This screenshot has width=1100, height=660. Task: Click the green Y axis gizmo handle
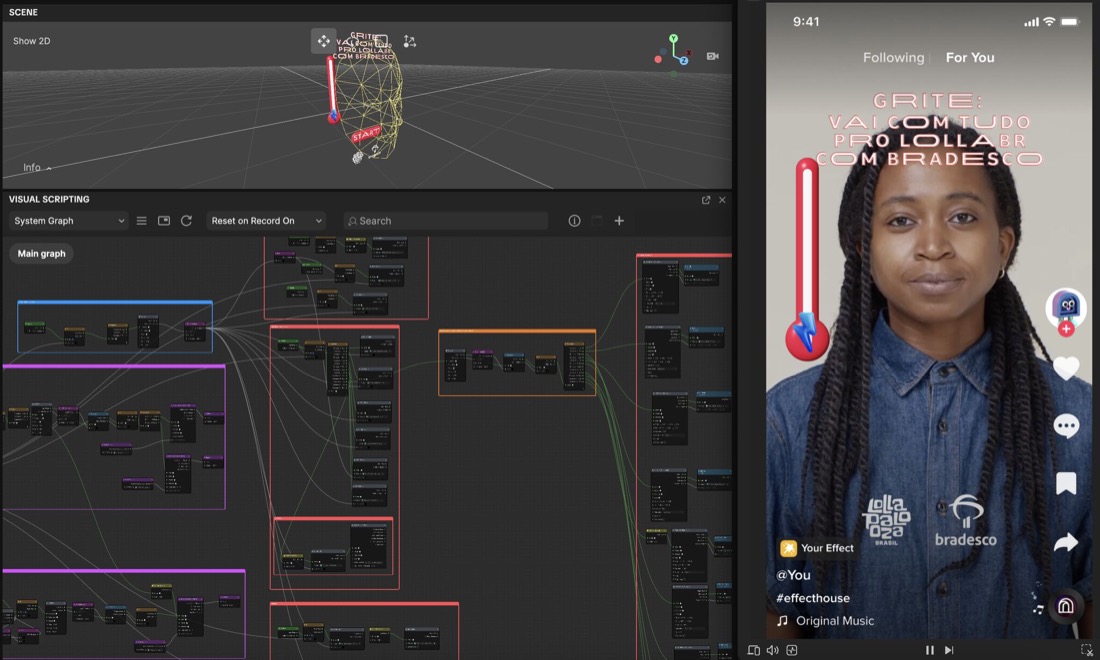(x=673, y=39)
